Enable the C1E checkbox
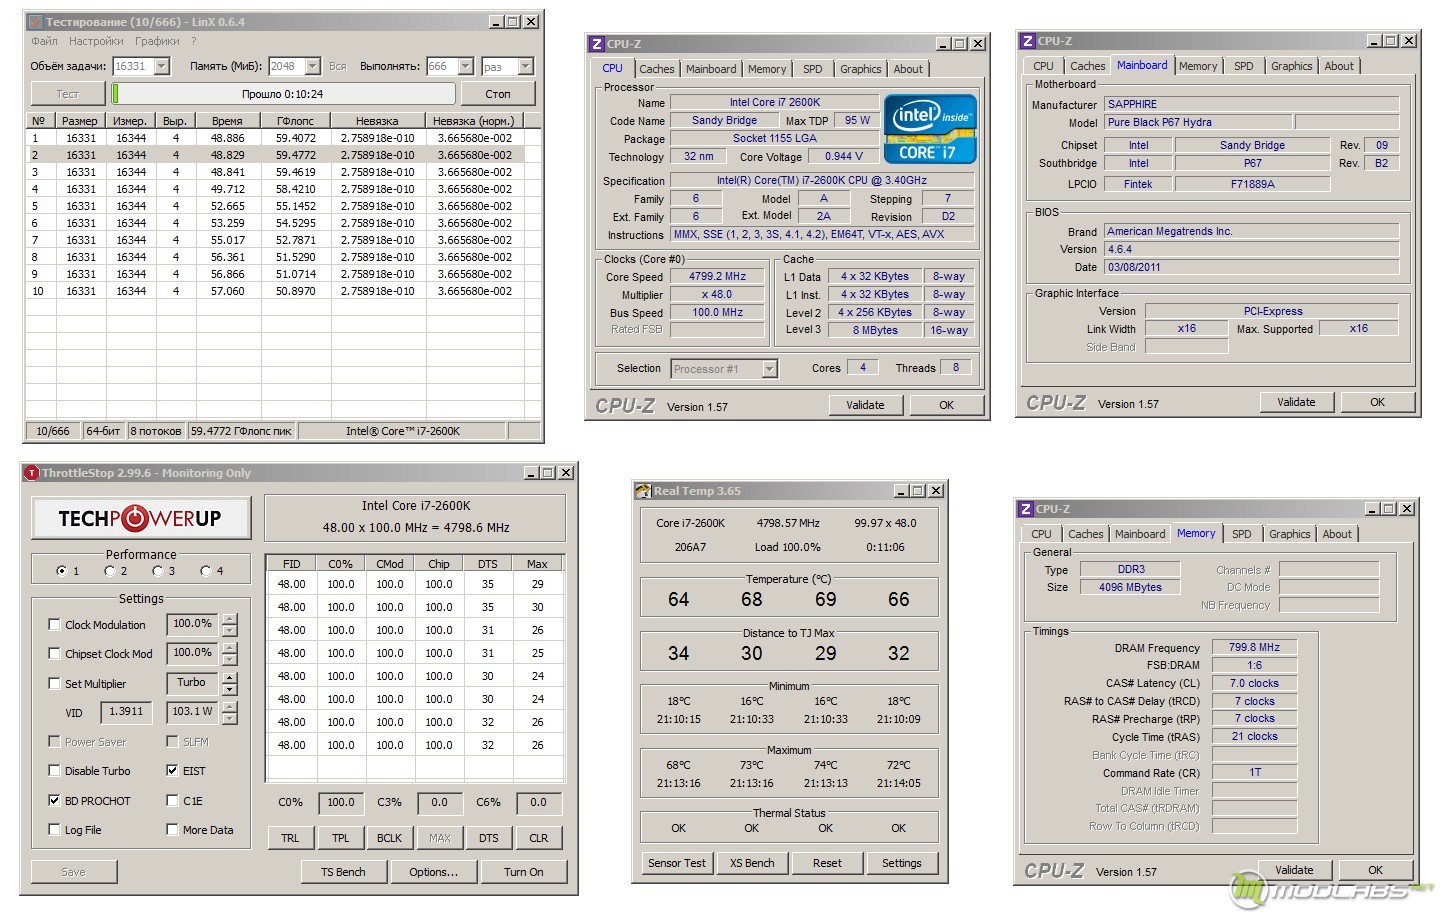Image resolution: width=1447 pixels, height=922 pixels. pos(172,801)
